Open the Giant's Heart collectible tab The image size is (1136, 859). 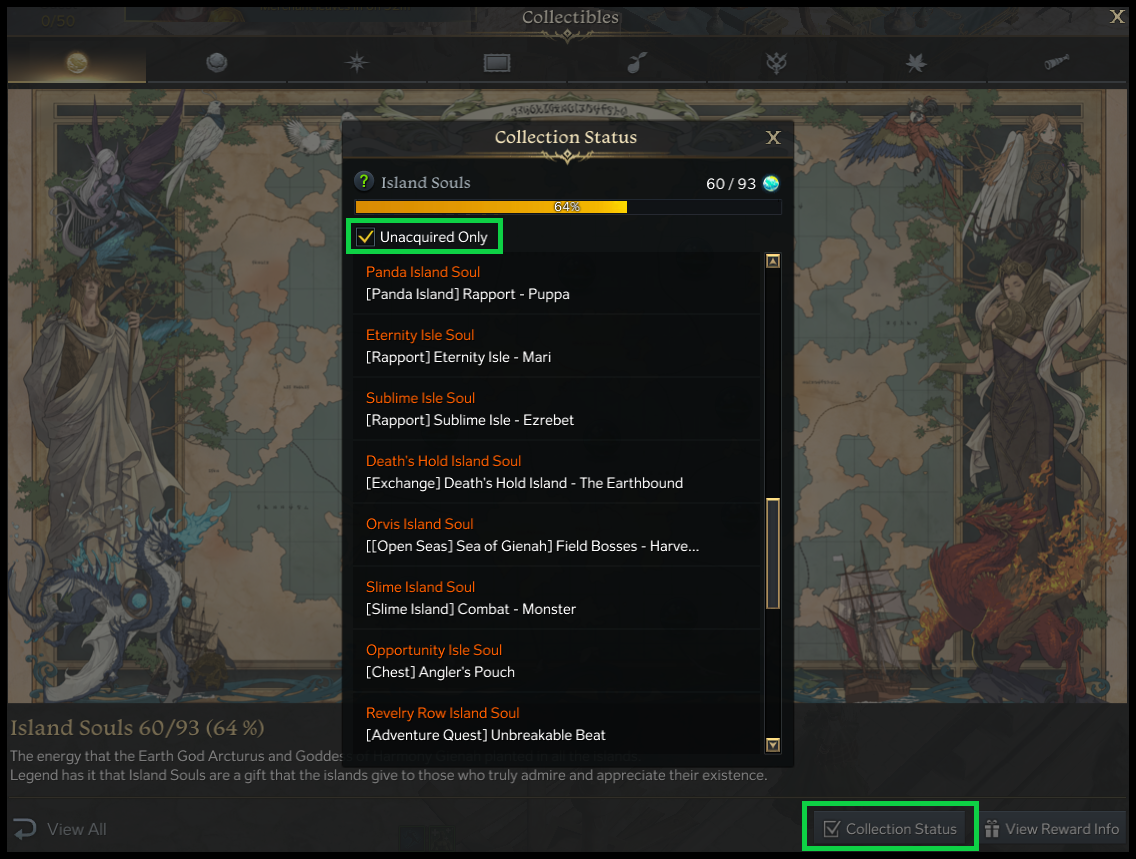(x=217, y=63)
